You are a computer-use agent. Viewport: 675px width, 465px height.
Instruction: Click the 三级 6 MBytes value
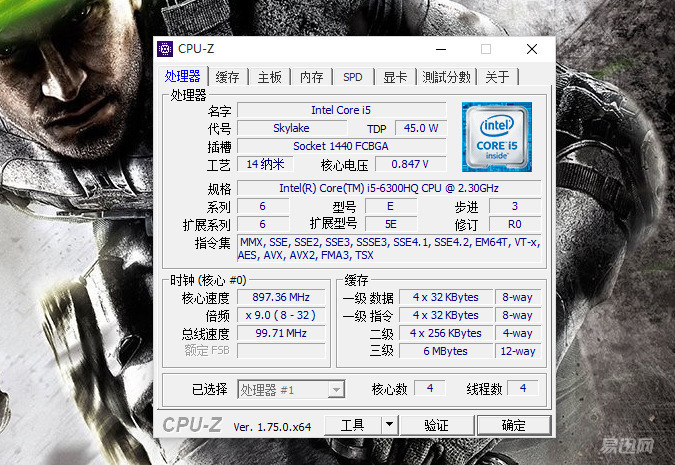pos(446,351)
